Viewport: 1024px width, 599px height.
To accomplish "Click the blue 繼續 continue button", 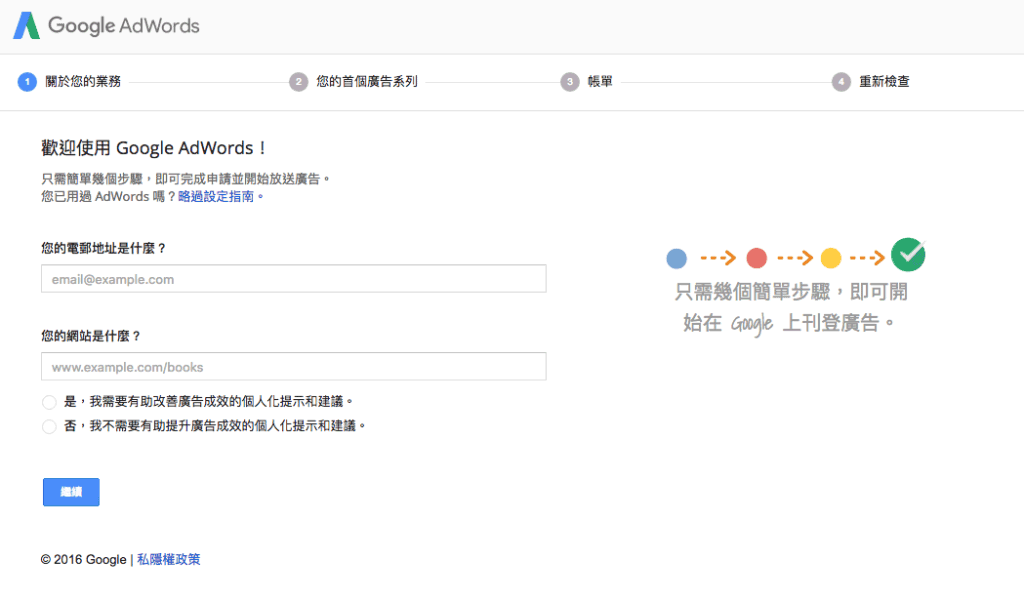I will [71, 492].
